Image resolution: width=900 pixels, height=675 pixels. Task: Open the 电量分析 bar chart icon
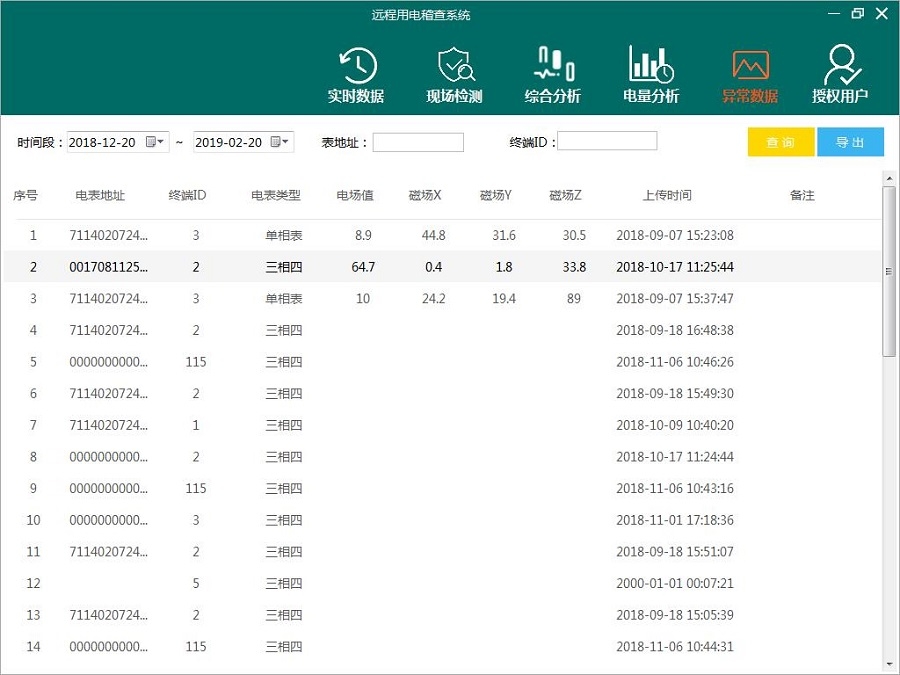[x=651, y=75]
